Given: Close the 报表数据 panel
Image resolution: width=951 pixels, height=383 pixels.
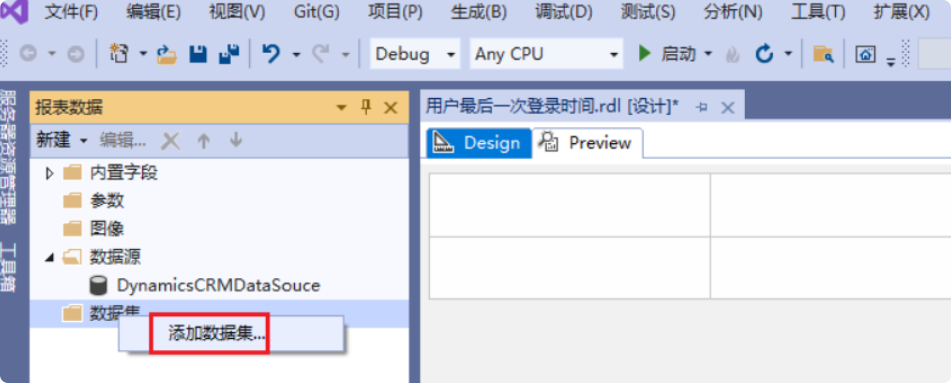Looking at the screenshot, I should (x=391, y=108).
